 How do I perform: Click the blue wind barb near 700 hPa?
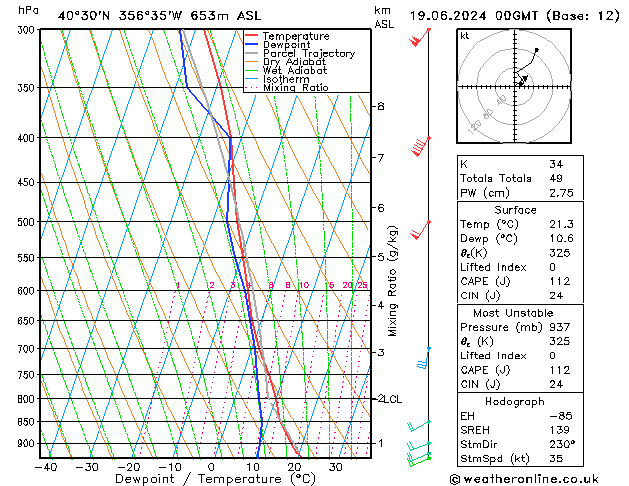click(424, 357)
